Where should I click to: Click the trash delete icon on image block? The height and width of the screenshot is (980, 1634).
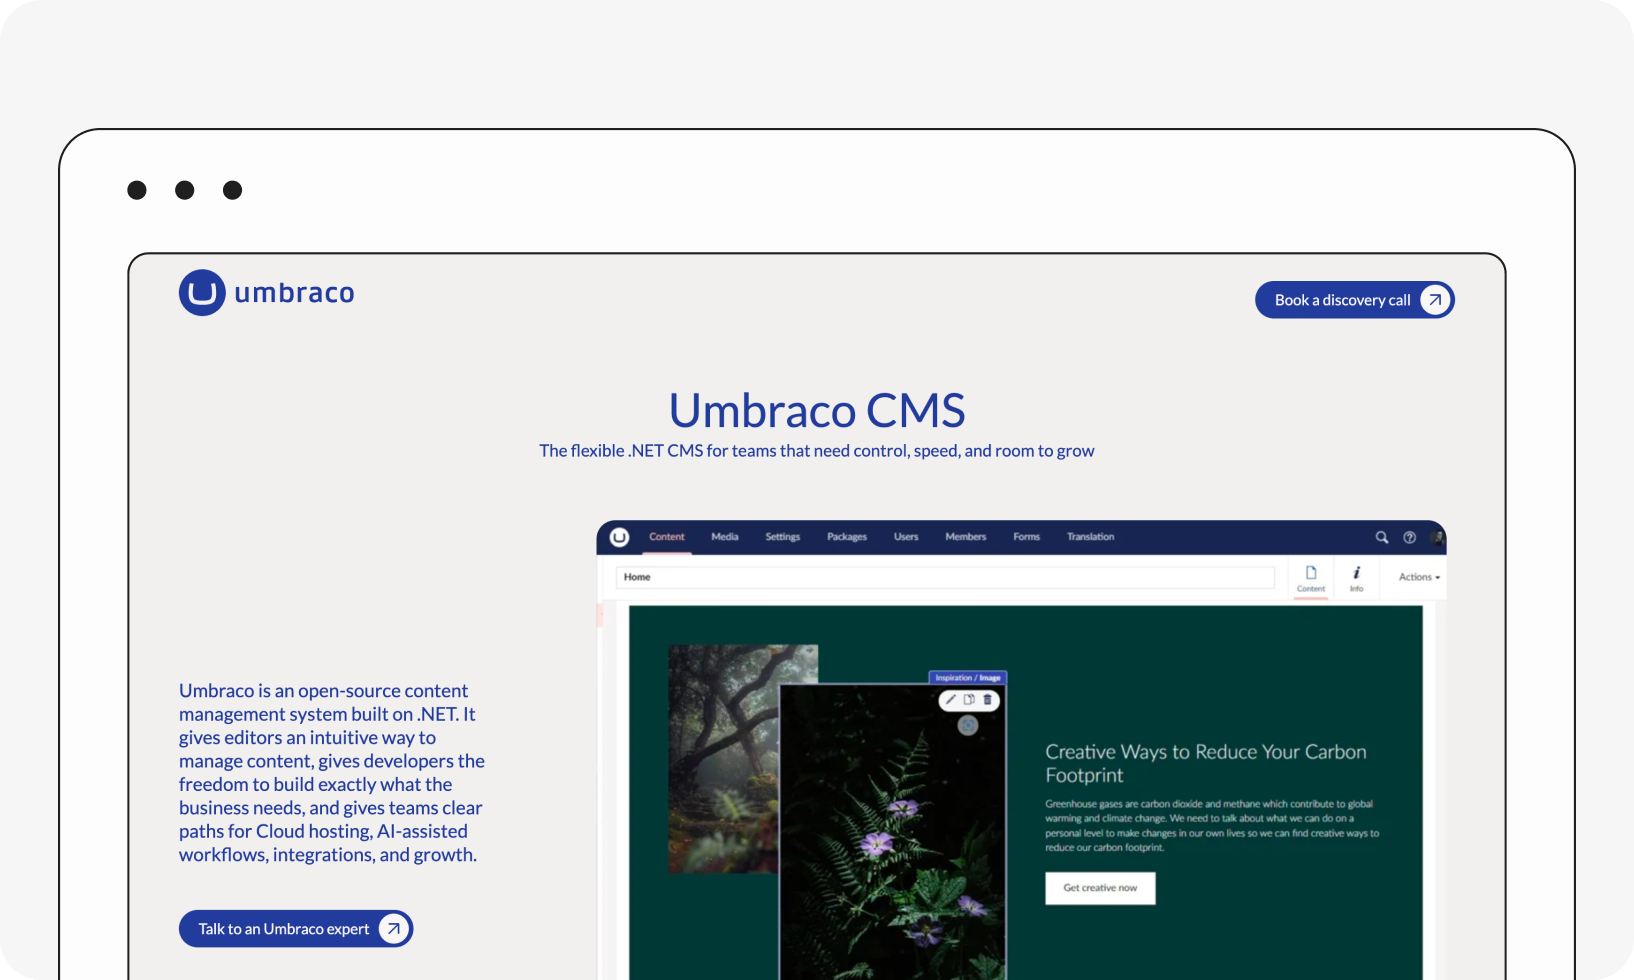pyautogui.click(x=987, y=700)
